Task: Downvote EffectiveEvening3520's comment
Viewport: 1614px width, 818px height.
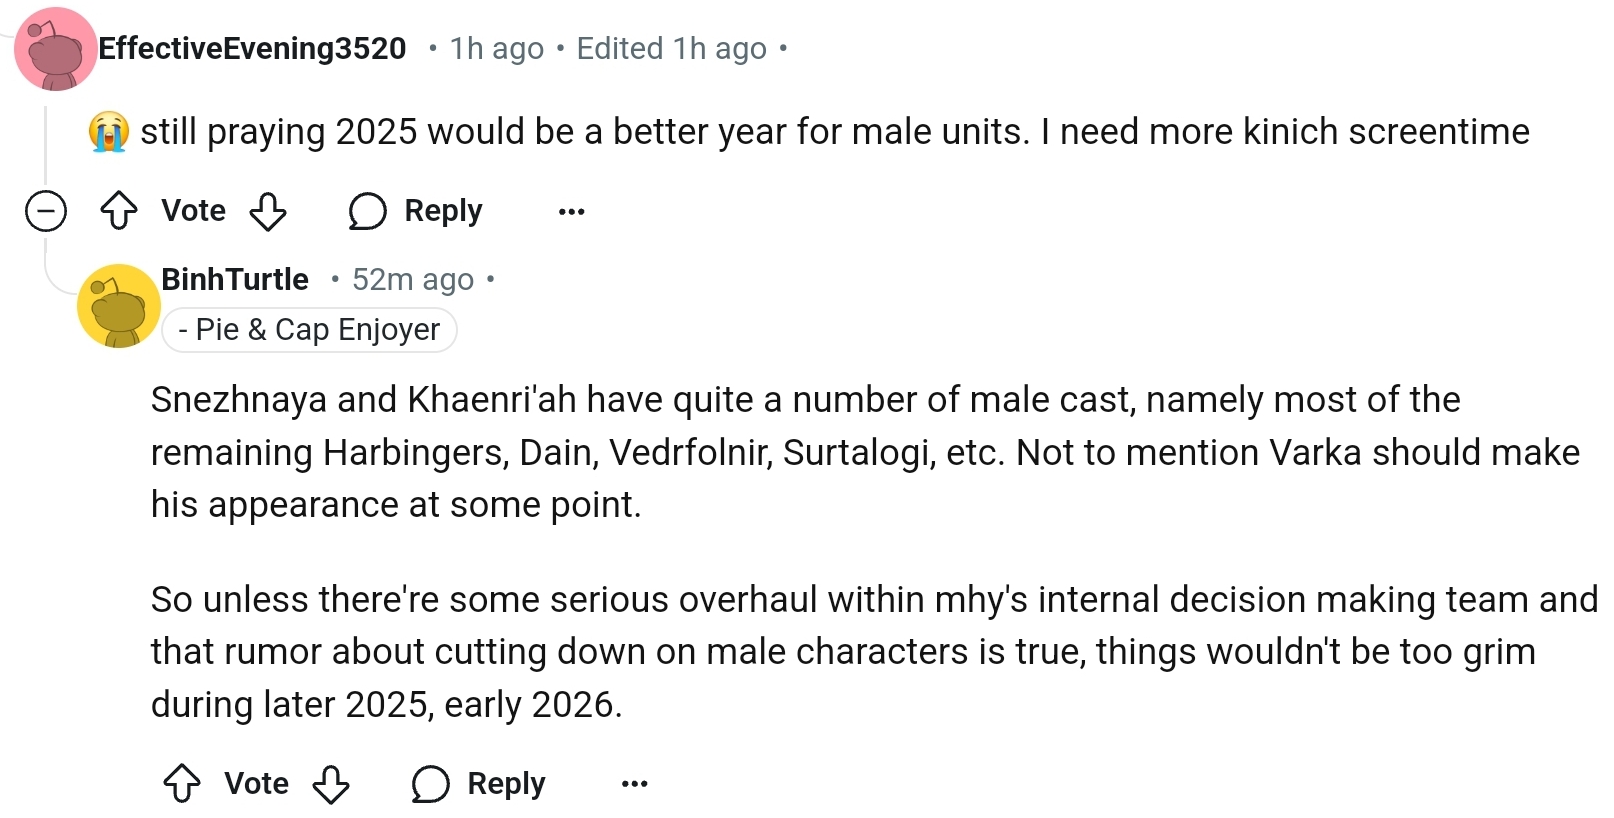Action: 268,211
